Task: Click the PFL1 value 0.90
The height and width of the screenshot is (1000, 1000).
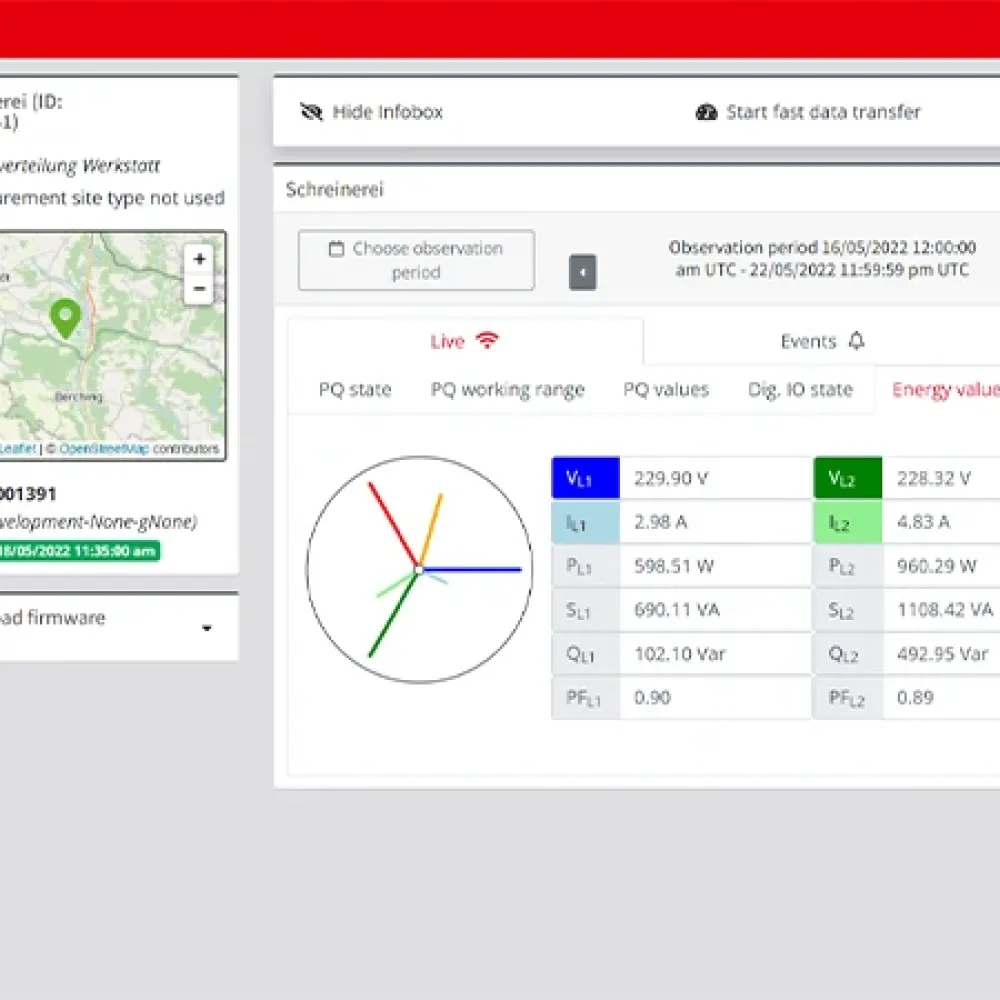Action: coord(652,698)
